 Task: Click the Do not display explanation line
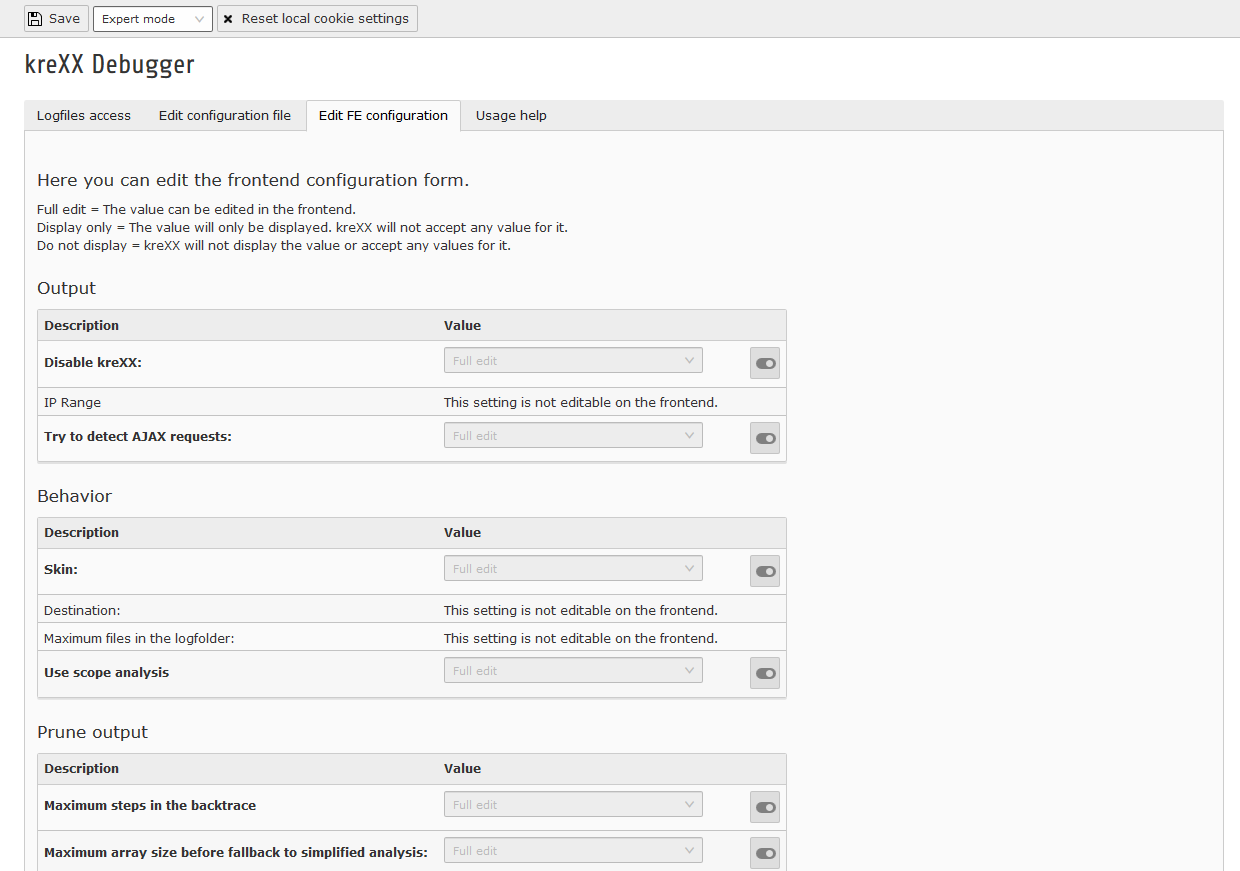click(x=274, y=245)
